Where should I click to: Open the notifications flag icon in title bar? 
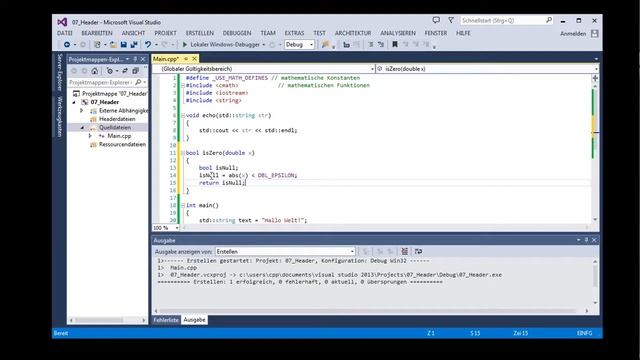(451, 20)
